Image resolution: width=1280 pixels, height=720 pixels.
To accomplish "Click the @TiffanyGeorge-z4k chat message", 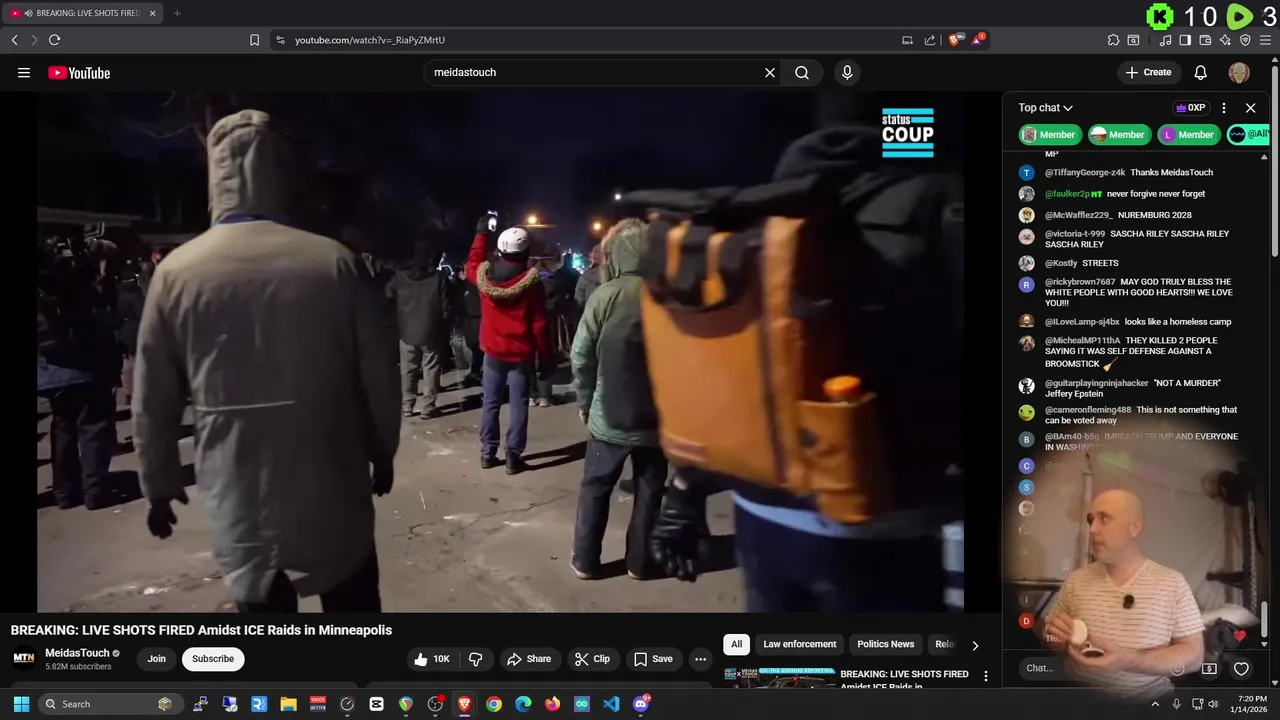I will [x=1129, y=172].
